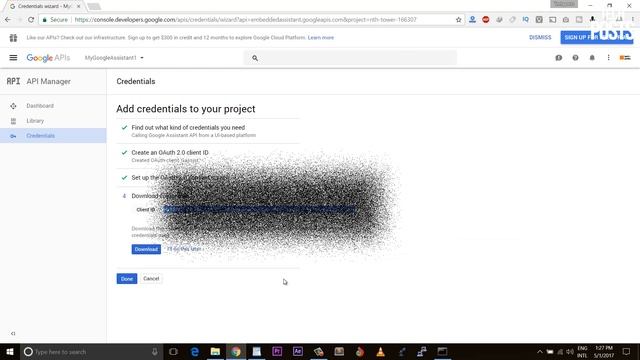This screenshot has height=360, width=640.
Task: Click the blue Done button
Action: 127,279
